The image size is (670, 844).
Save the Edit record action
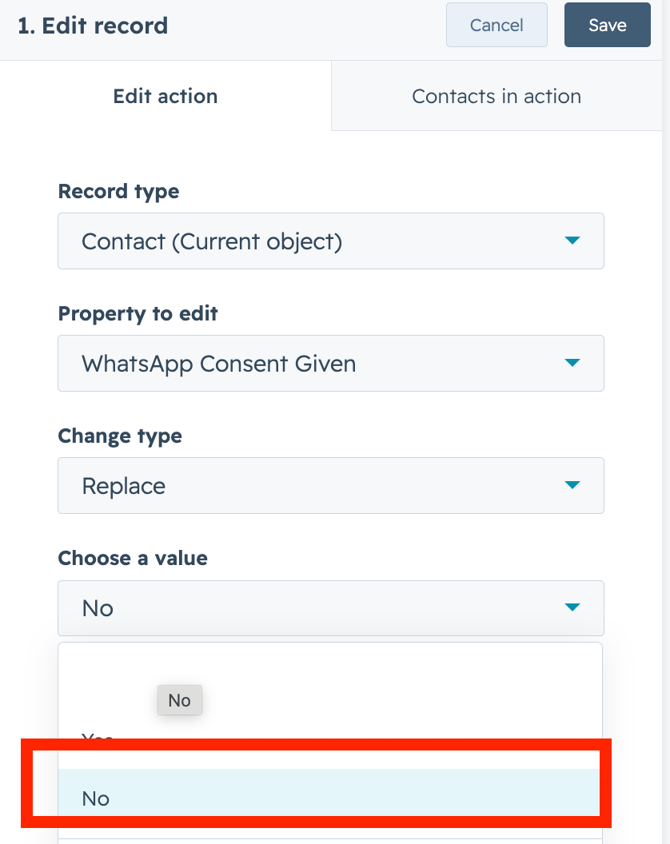pos(607,25)
